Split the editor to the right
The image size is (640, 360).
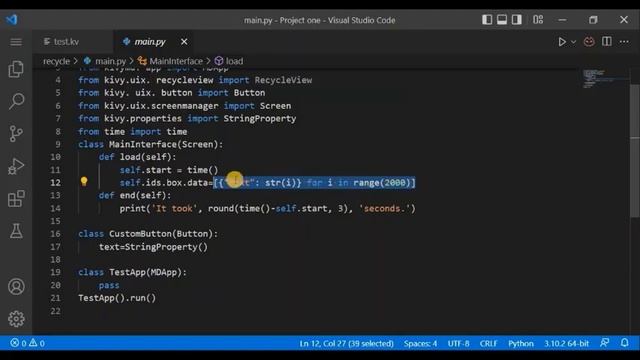[607, 42]
